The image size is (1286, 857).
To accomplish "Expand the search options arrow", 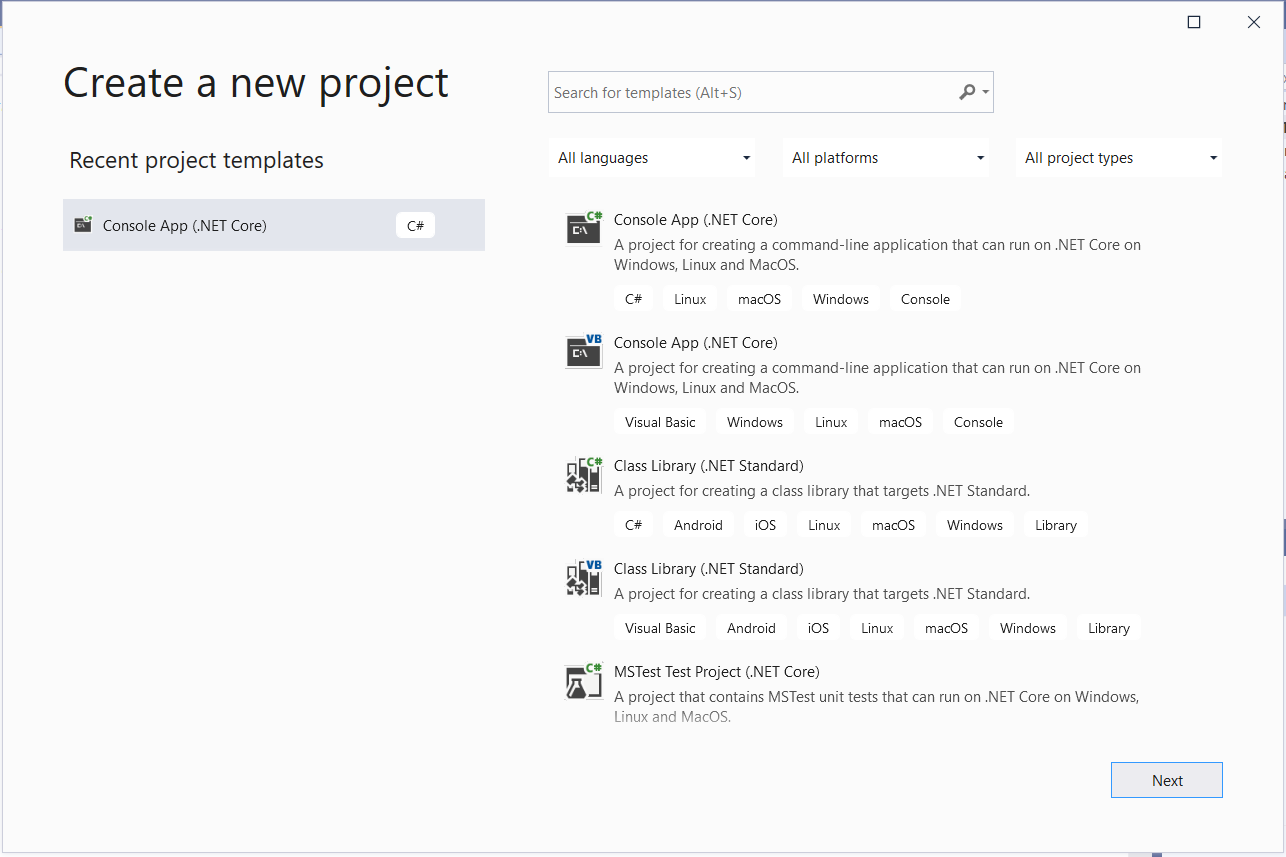I will 986,93.
